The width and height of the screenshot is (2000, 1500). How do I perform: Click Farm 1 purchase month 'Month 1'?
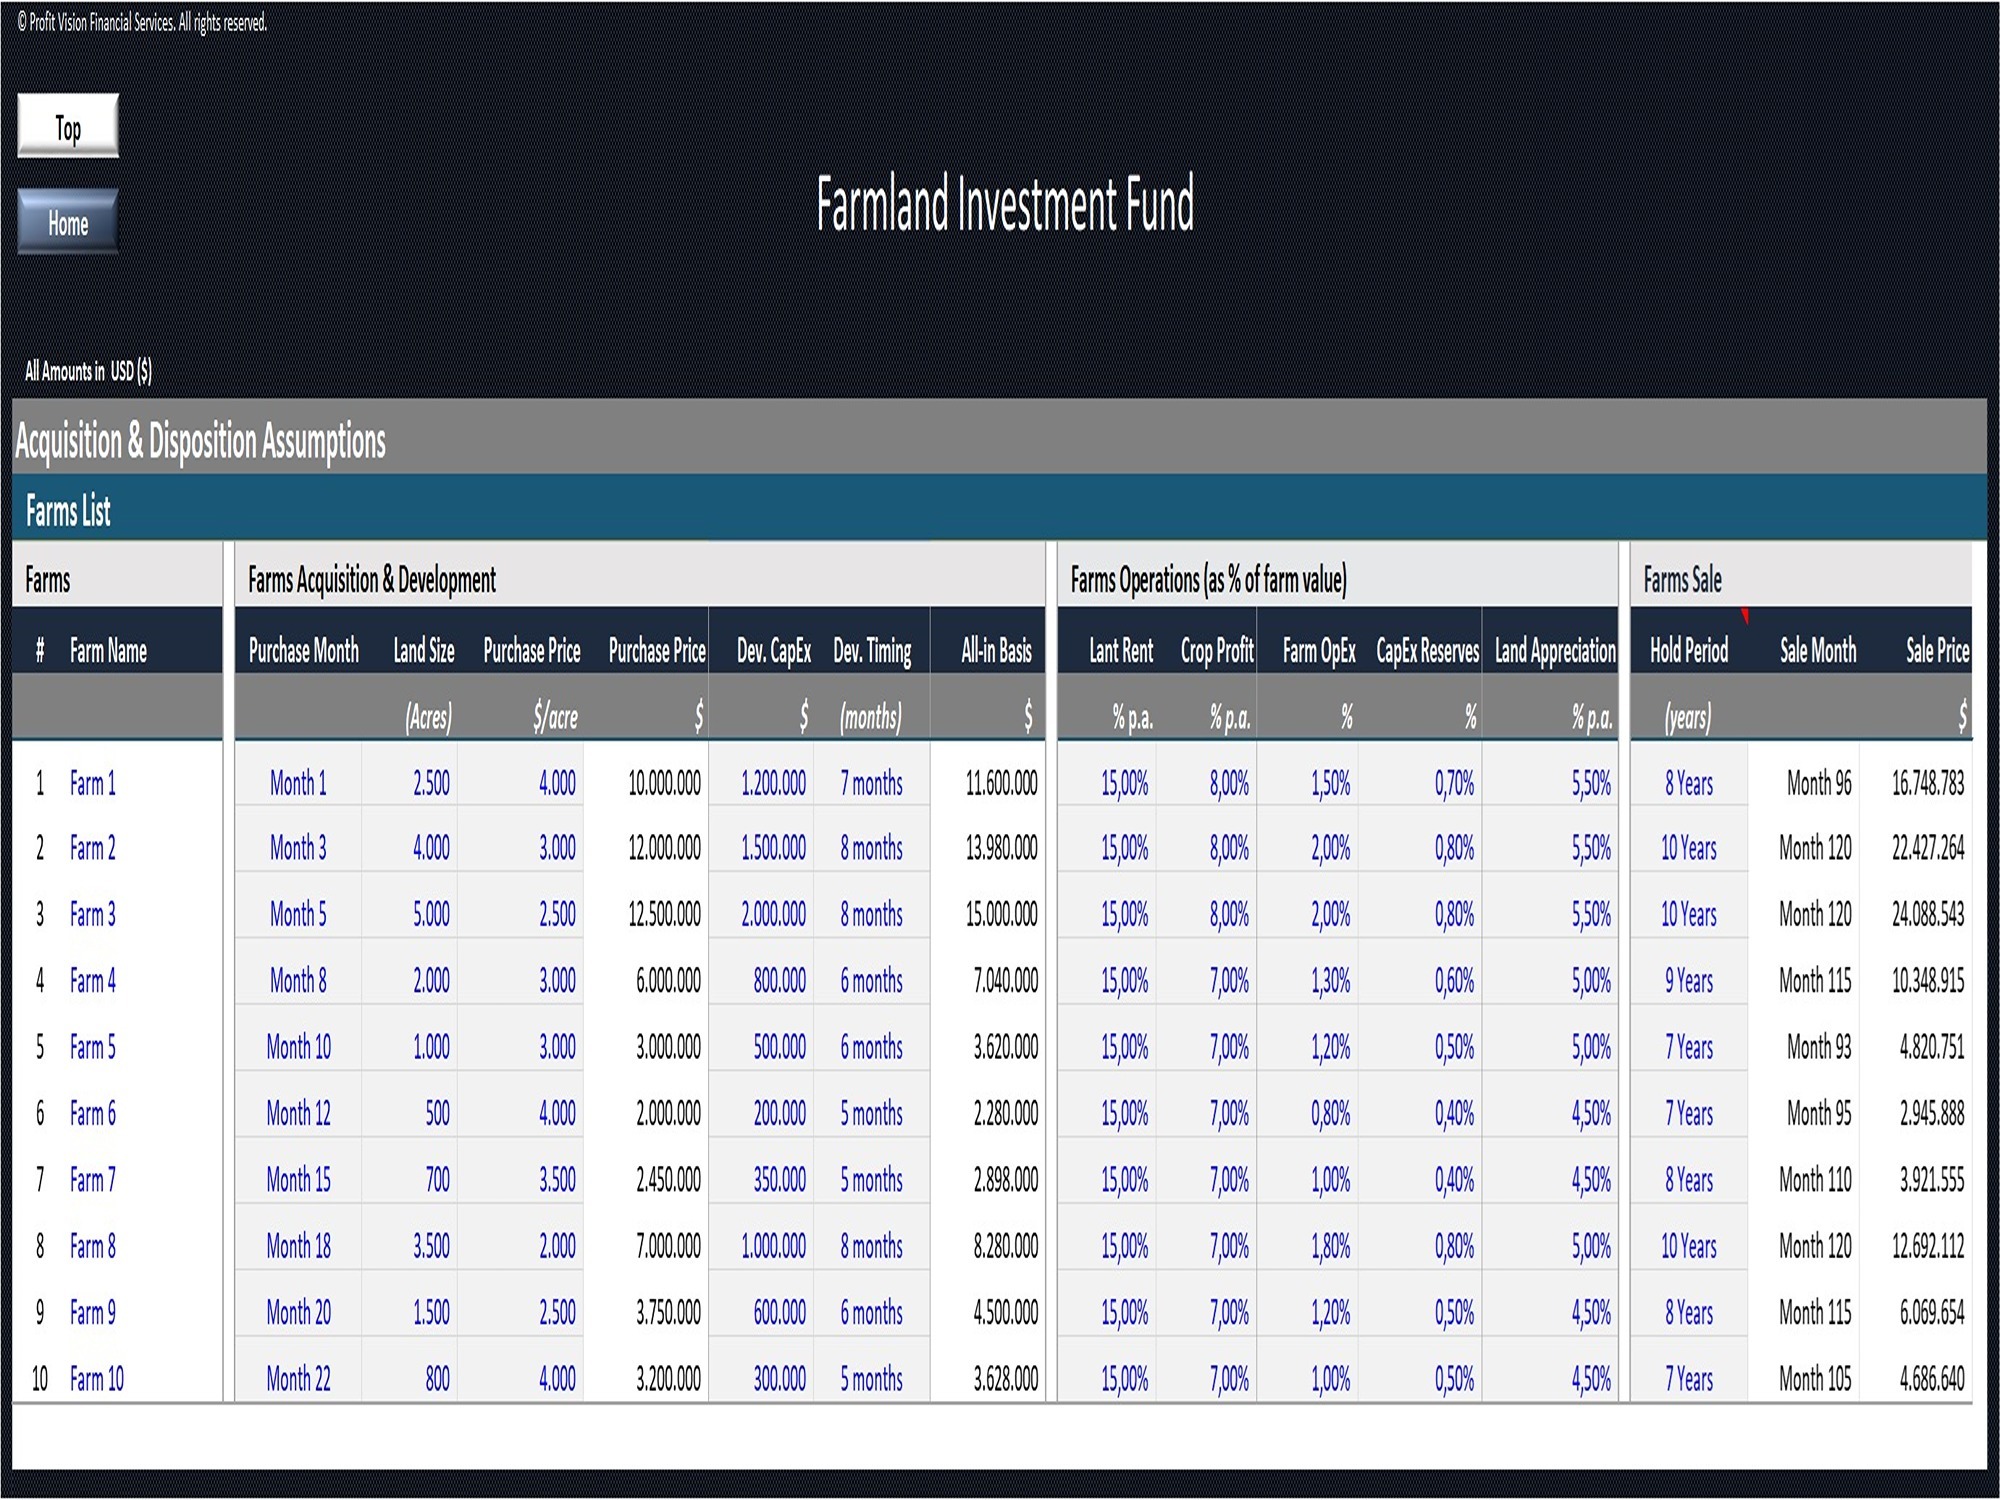click(298, 783)
